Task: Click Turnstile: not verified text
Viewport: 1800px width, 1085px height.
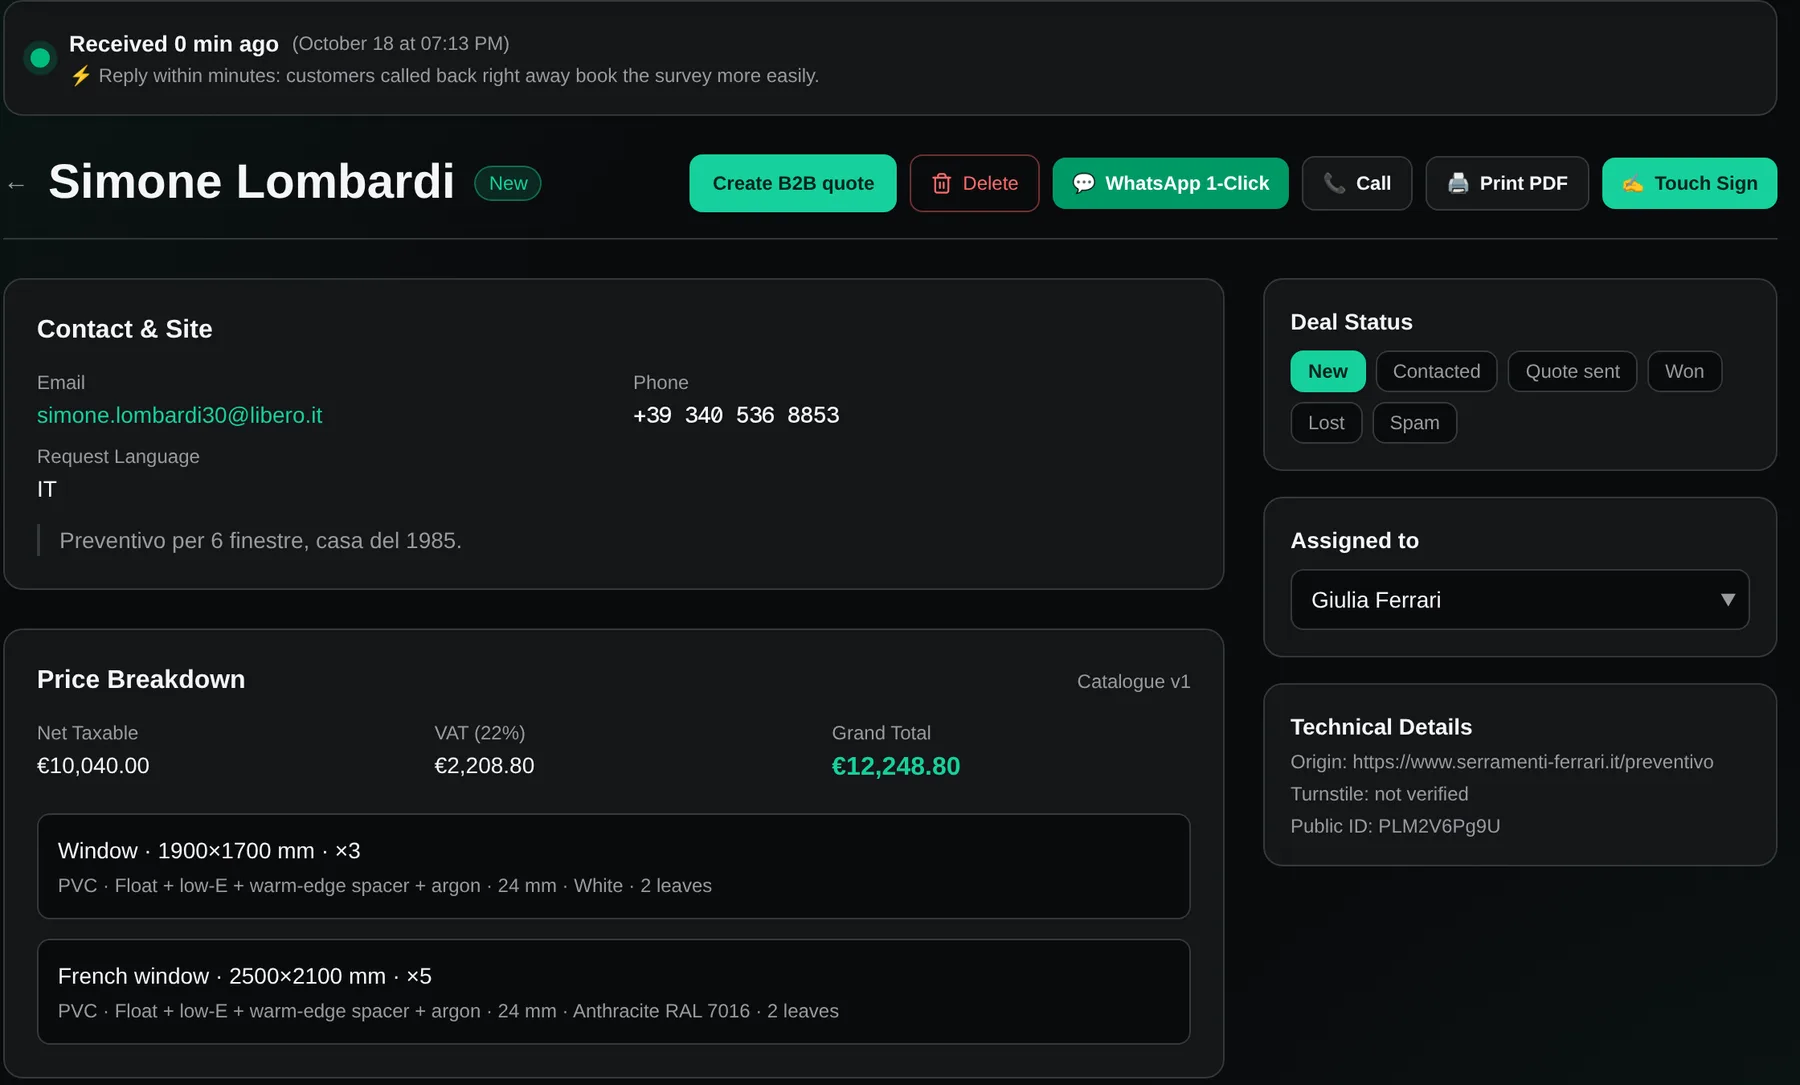Action: [1379, 794]
